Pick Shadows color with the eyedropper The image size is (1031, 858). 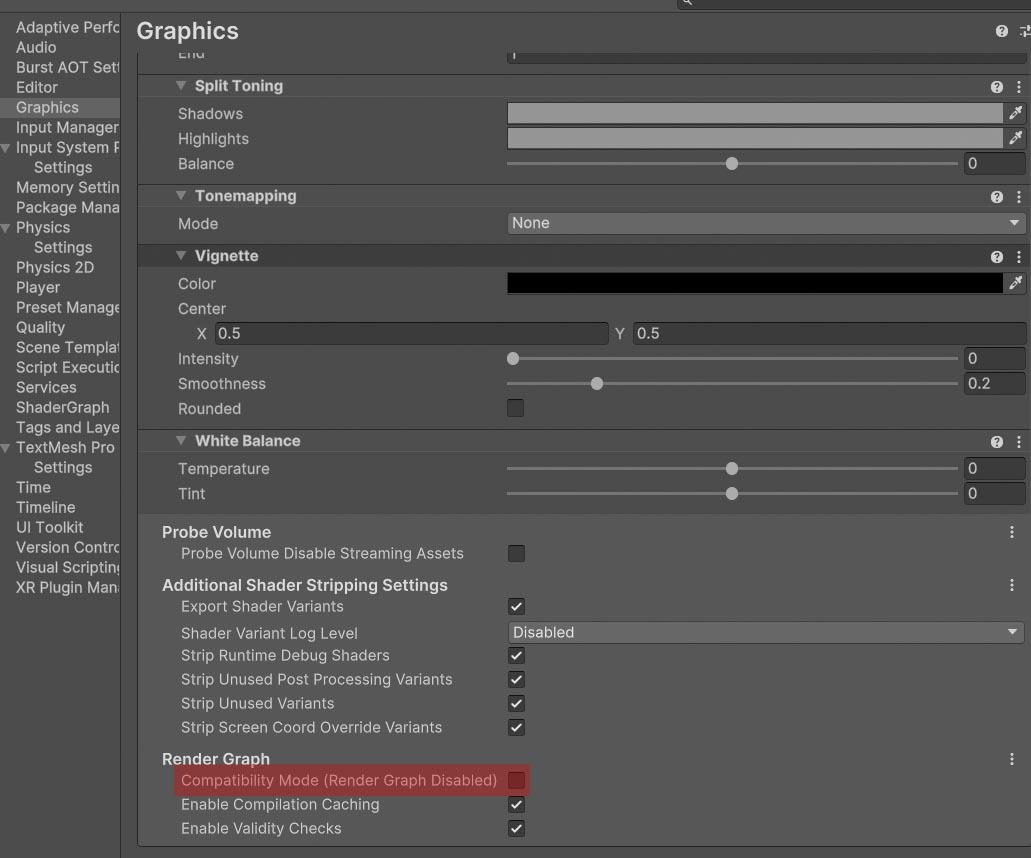tap(1015, 114)
